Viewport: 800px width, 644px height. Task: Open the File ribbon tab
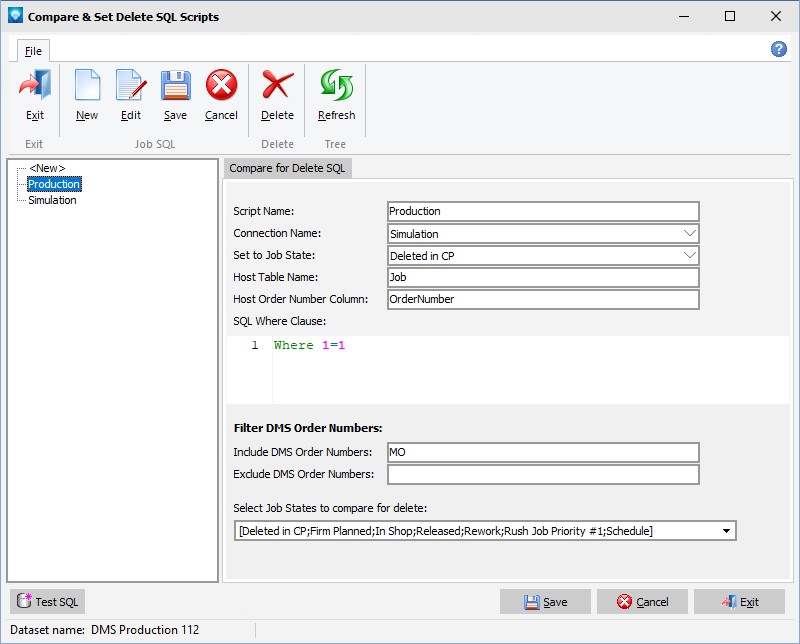(x=33, y=51)
